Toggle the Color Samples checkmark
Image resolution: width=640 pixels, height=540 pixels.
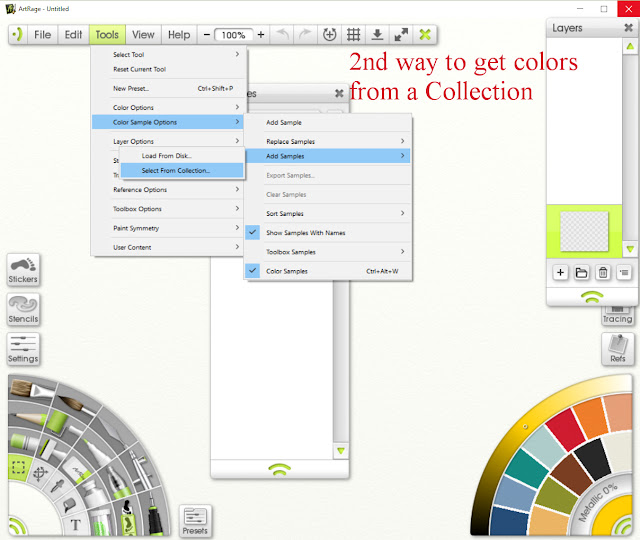(253, 271)
